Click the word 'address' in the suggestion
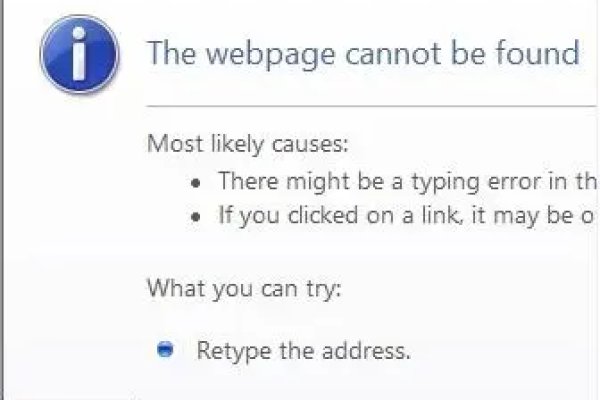This screenshot has height=400, width=600. (x=365, y=350)
